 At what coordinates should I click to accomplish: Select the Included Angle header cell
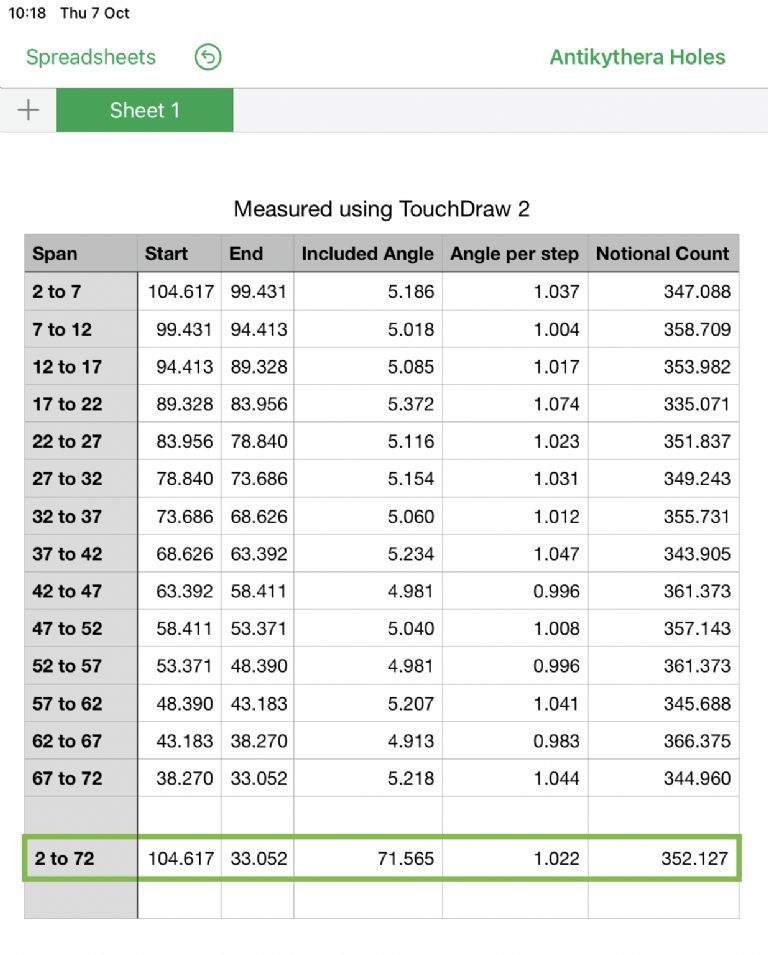tap(367, 254)
